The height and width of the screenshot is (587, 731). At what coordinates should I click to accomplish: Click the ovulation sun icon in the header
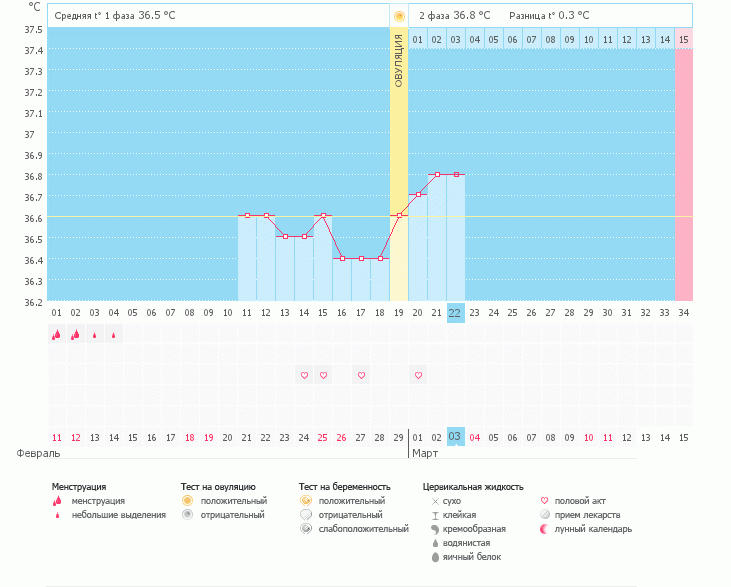tap(399, 16)
